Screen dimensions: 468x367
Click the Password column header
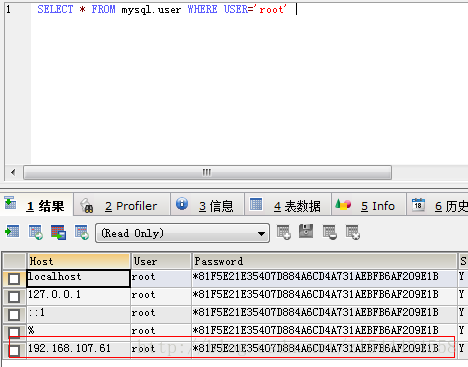[324, 261]
